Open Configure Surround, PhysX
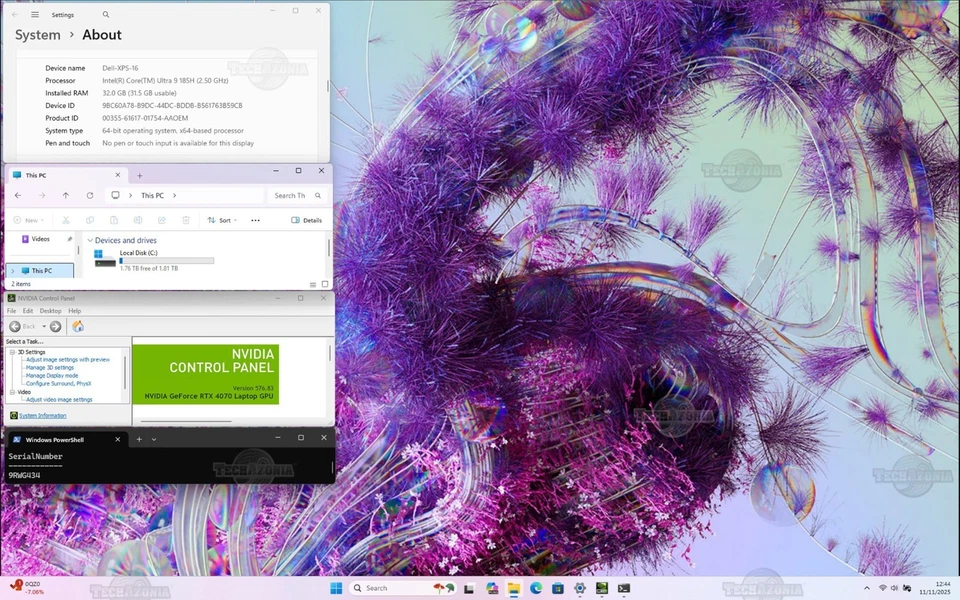The width and height of the screenshot is (960, 600). [58, 384]
